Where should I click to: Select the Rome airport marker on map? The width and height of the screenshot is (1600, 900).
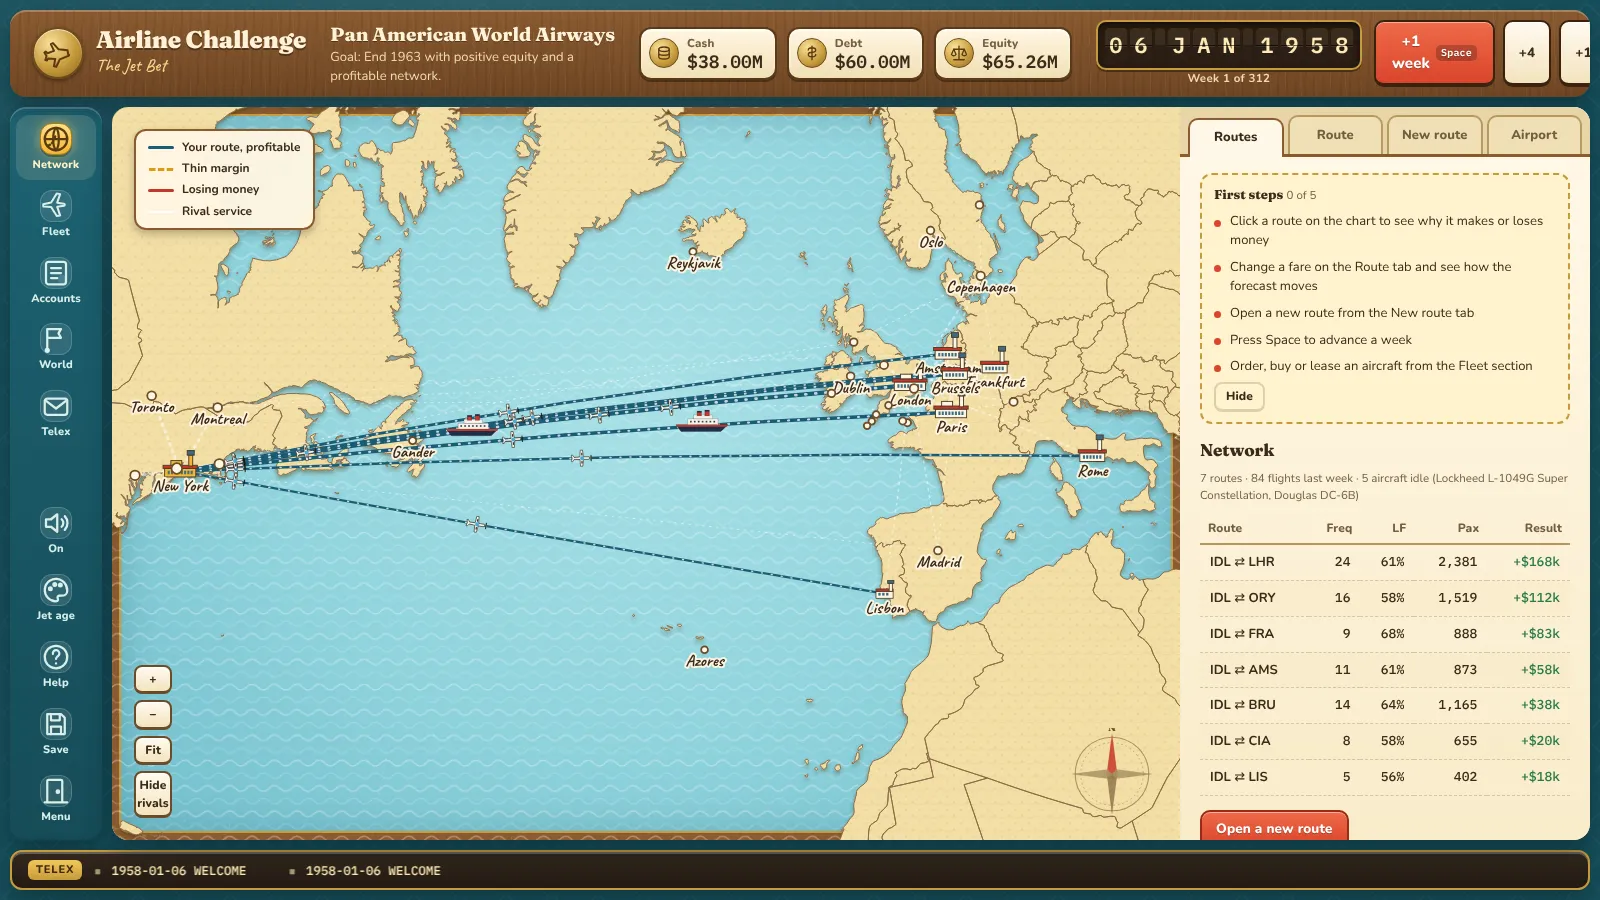(1092, 451)
